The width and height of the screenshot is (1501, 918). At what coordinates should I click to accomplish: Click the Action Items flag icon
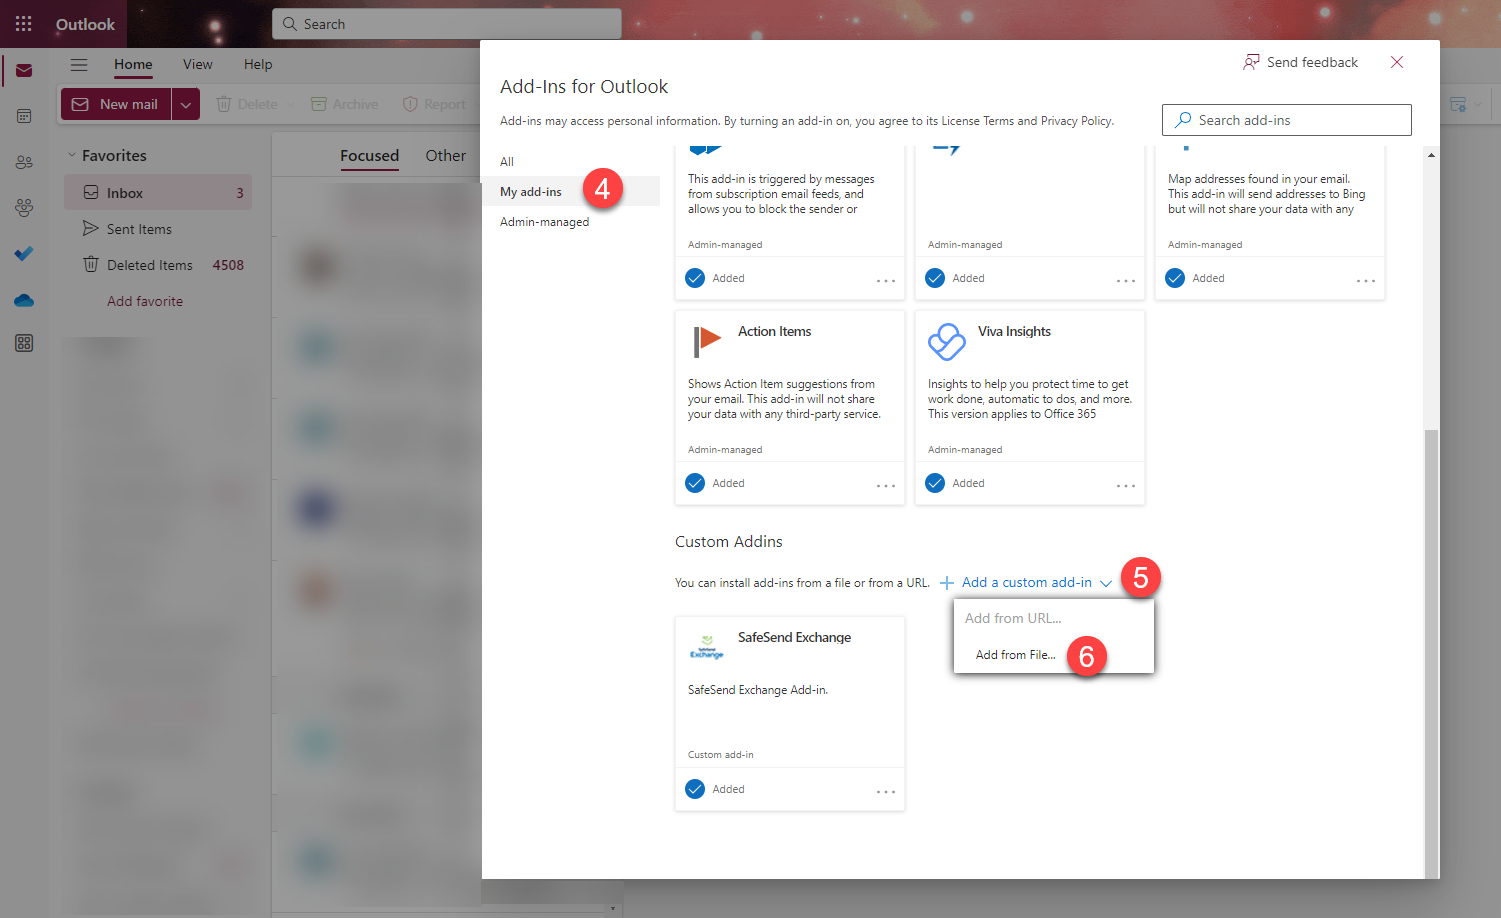pos(707,341)
